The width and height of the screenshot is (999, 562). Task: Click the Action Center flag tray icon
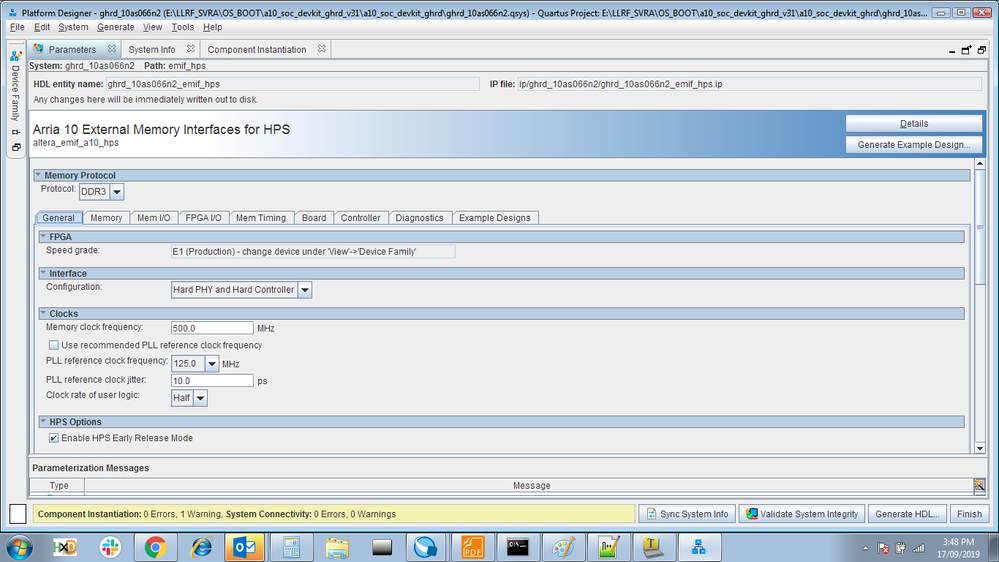[883, 548]
